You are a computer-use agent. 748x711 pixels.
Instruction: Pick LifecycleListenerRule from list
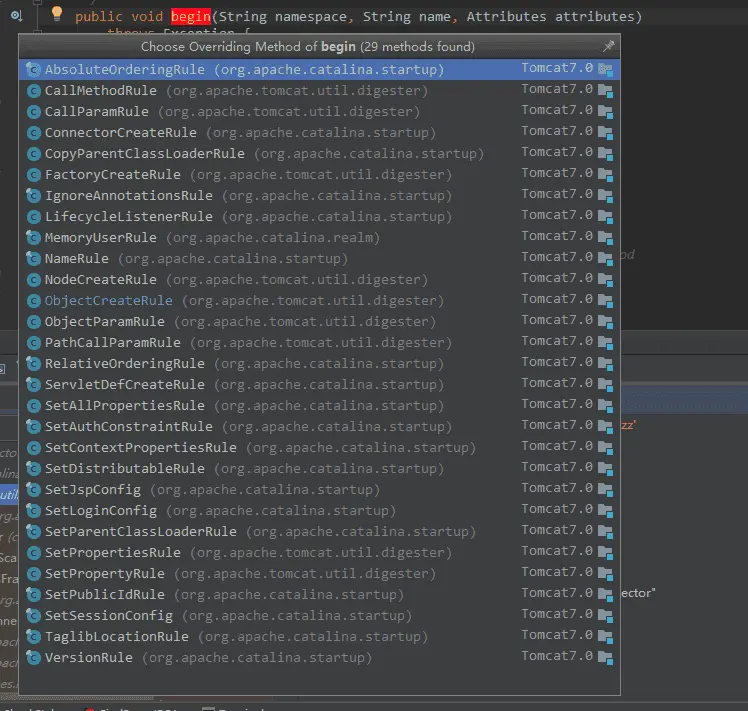pyautogui.click(x=319, y=216)
